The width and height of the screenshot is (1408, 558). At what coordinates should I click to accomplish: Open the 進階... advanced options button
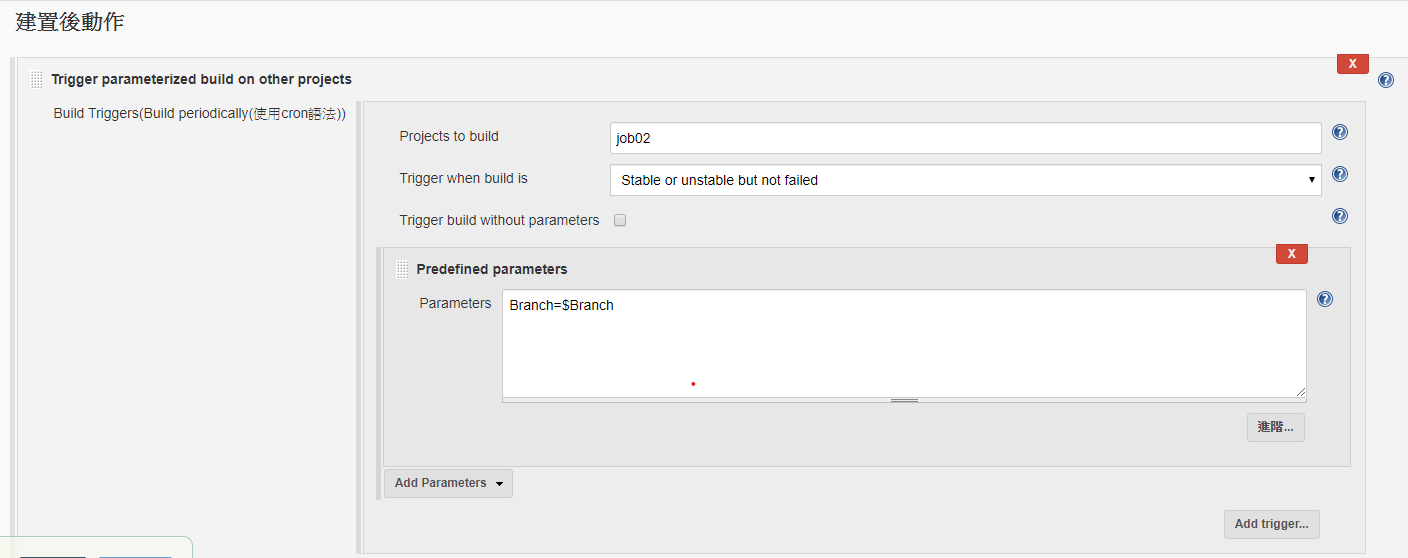pyautogui.click(x=1275, y=427)
